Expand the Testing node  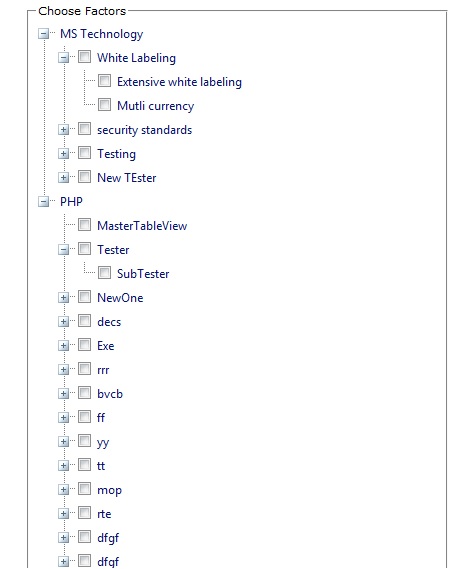pyautogui.click(x=64, y=154)
